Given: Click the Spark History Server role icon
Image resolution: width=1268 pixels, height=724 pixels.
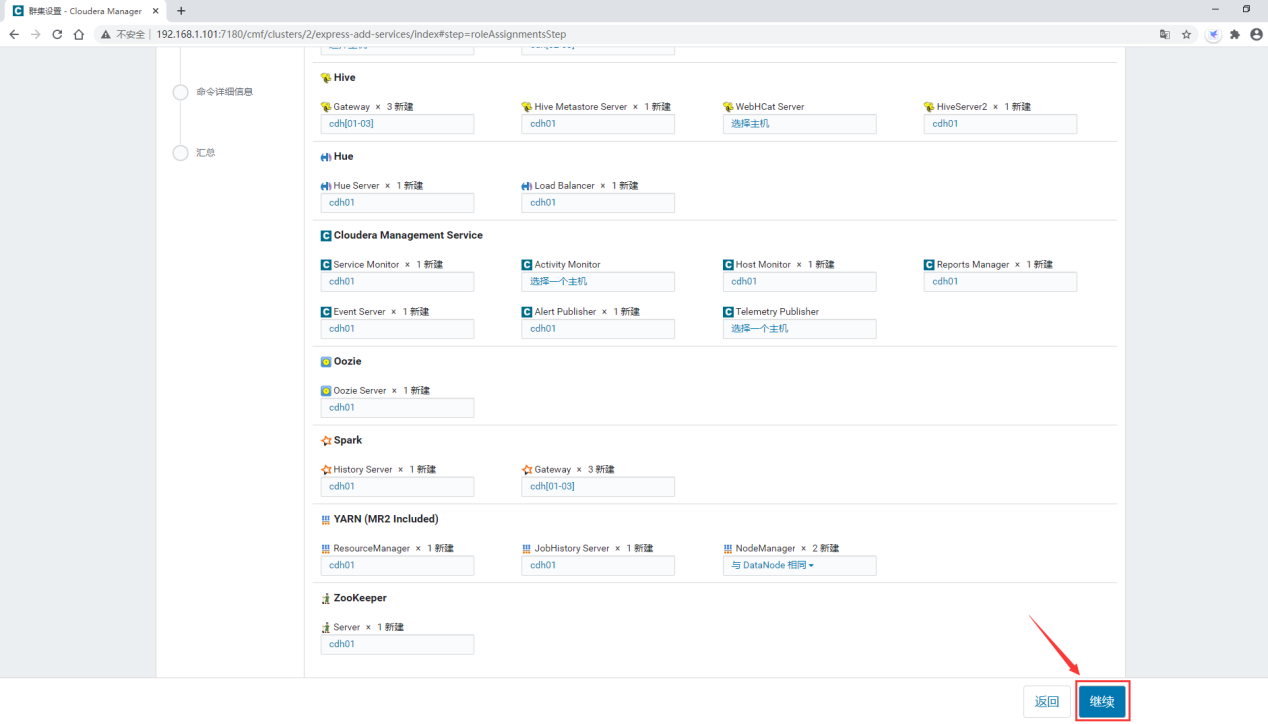Looking at the screenshot, I should (326, 470).
